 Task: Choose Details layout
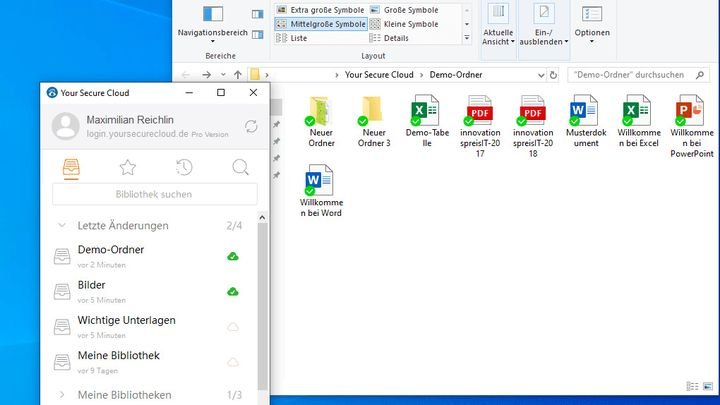(x=389, y=38)
